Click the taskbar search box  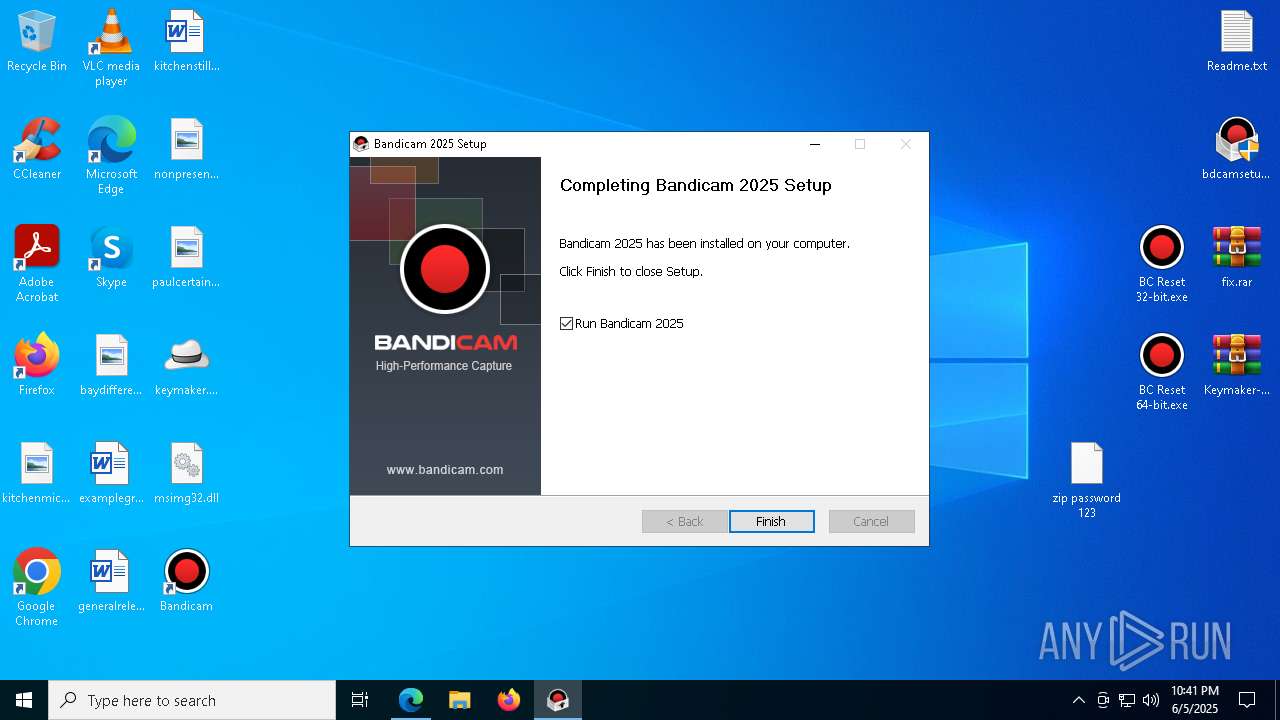pos(192,700)
